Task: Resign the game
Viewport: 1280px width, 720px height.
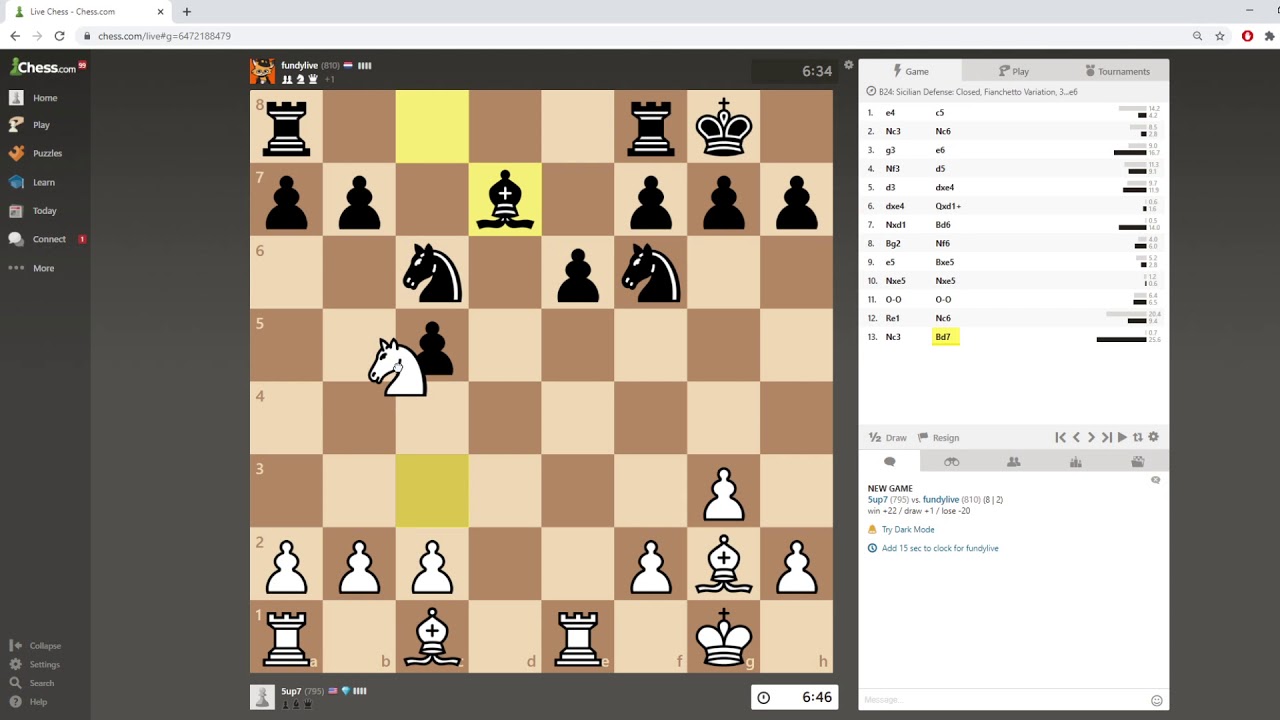Action: coord(938,437)
